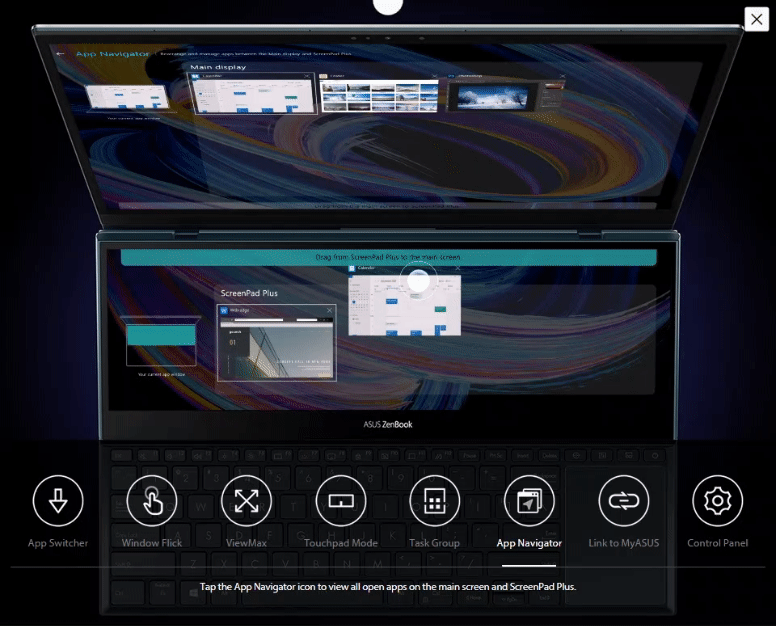Click the Touchpad Mode label
776x626 pixels.
click(340, 543)
